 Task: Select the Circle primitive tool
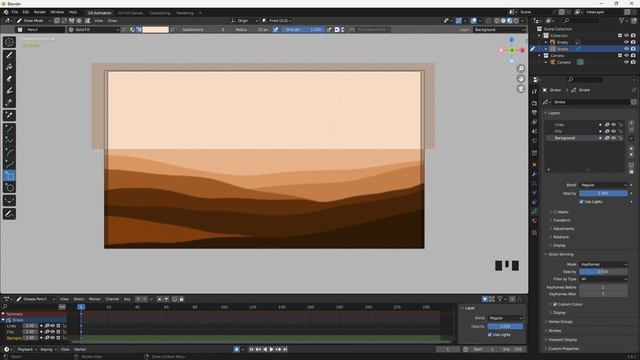click(x=9, y=188)
